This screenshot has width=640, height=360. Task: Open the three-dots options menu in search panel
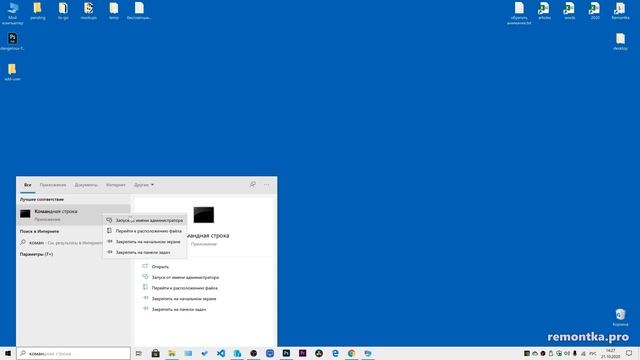(267, 184)
